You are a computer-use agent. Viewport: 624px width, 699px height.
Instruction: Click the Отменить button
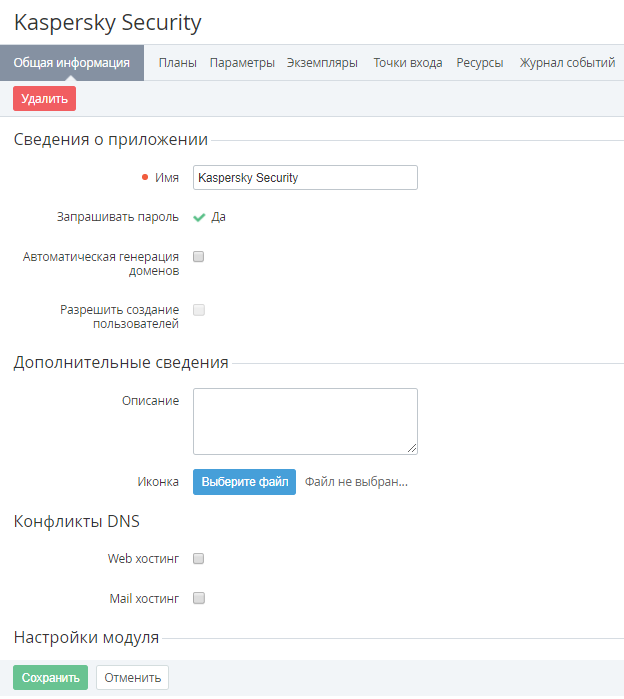click(x=132, y=678)
